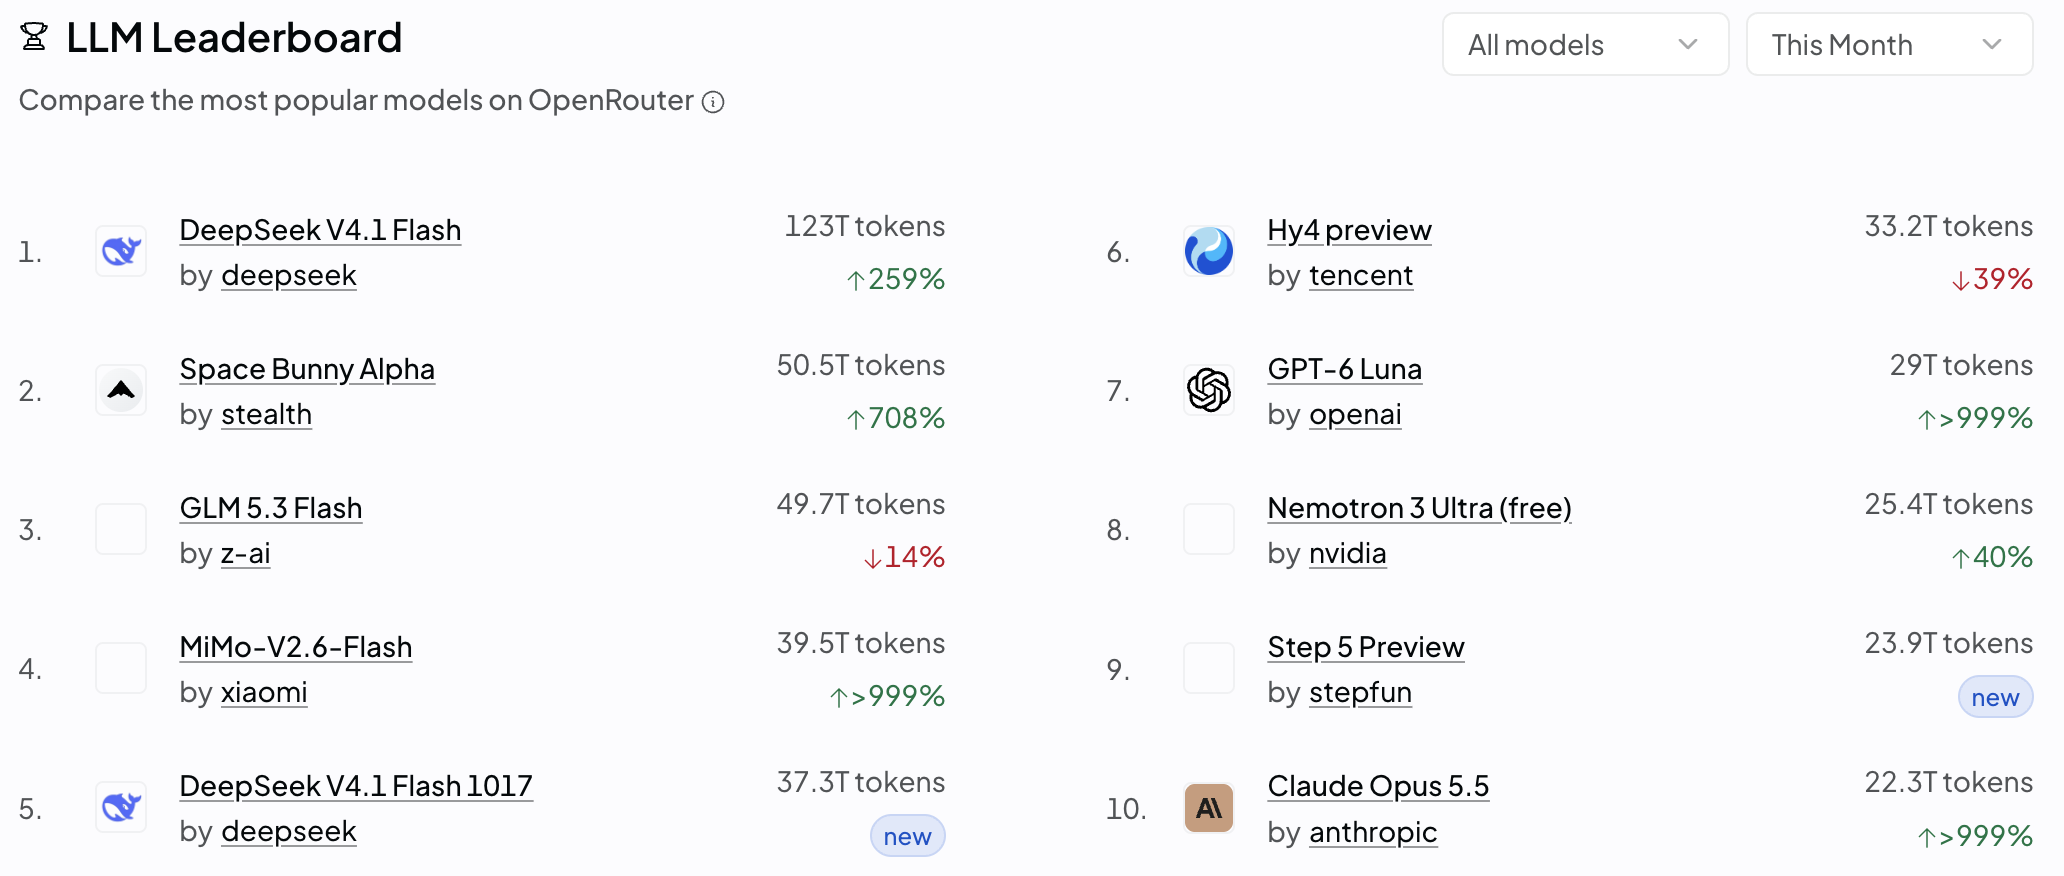2064x876 pixels.
Task: Click the 33.2T tokens value
Action: coord(1949,226)
